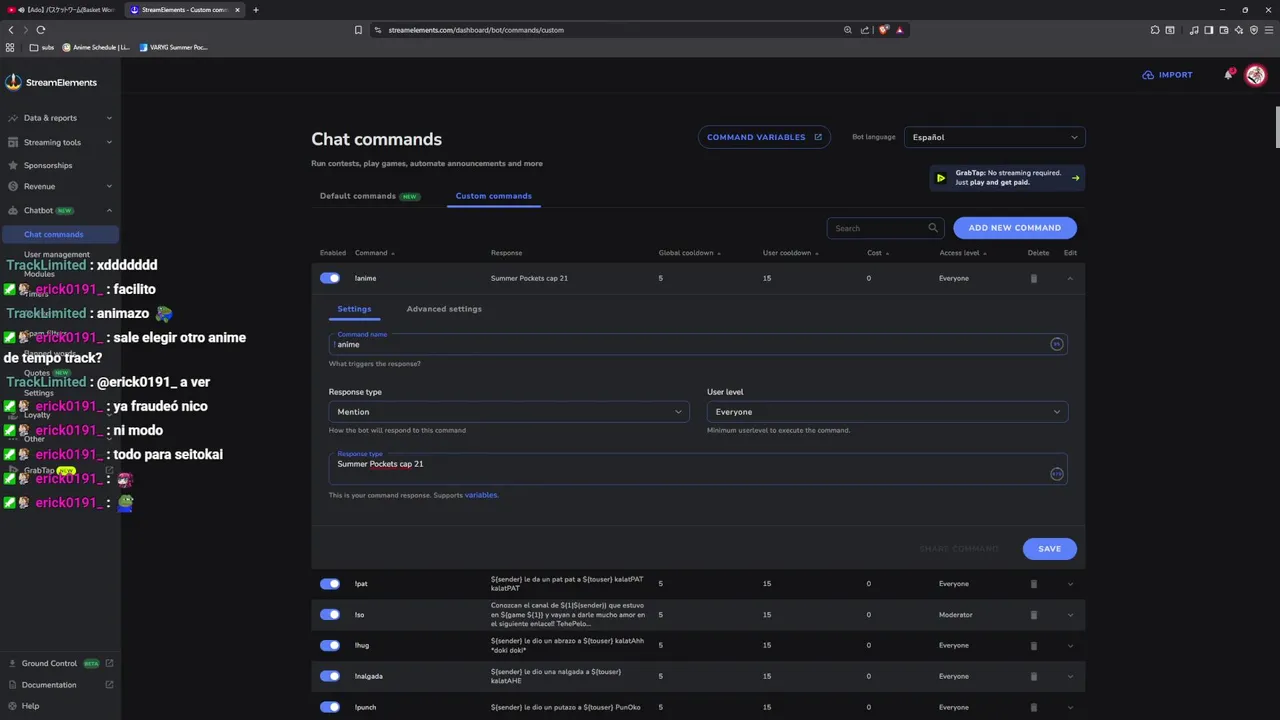
Task: Click the search magnifier icon
Action: tap(933, 228)
